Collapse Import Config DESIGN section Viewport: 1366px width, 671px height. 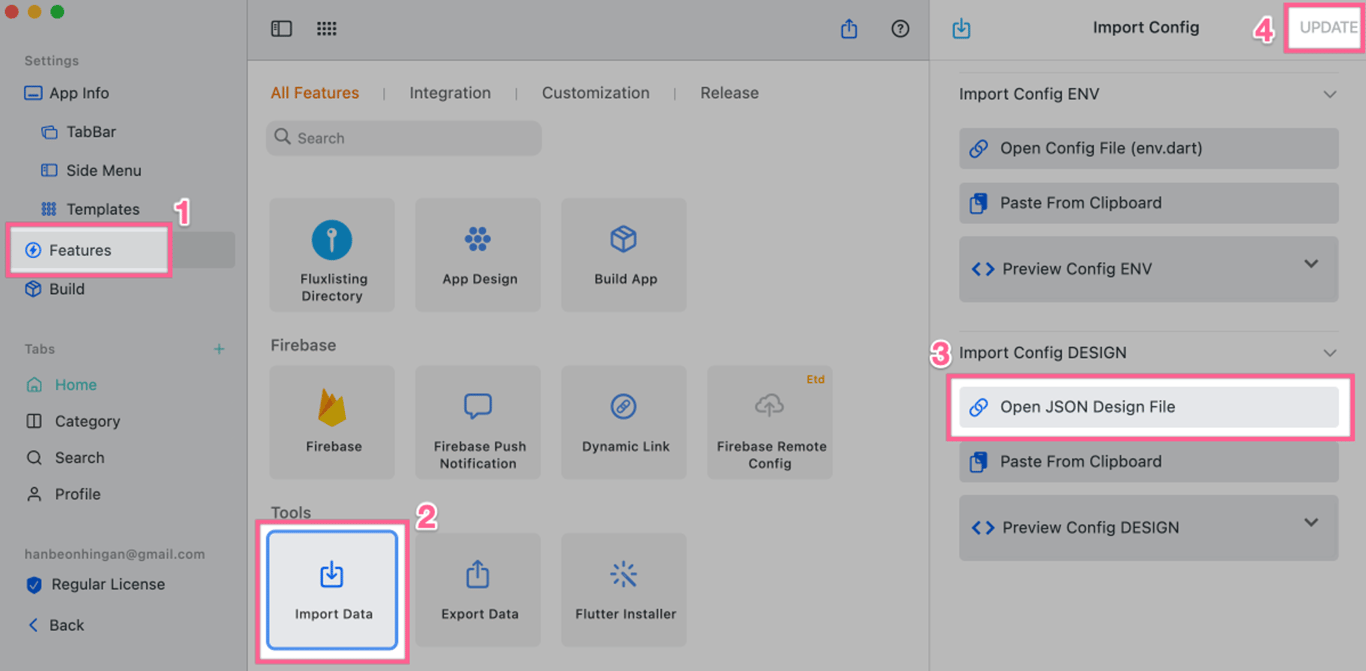point(1330,353)
